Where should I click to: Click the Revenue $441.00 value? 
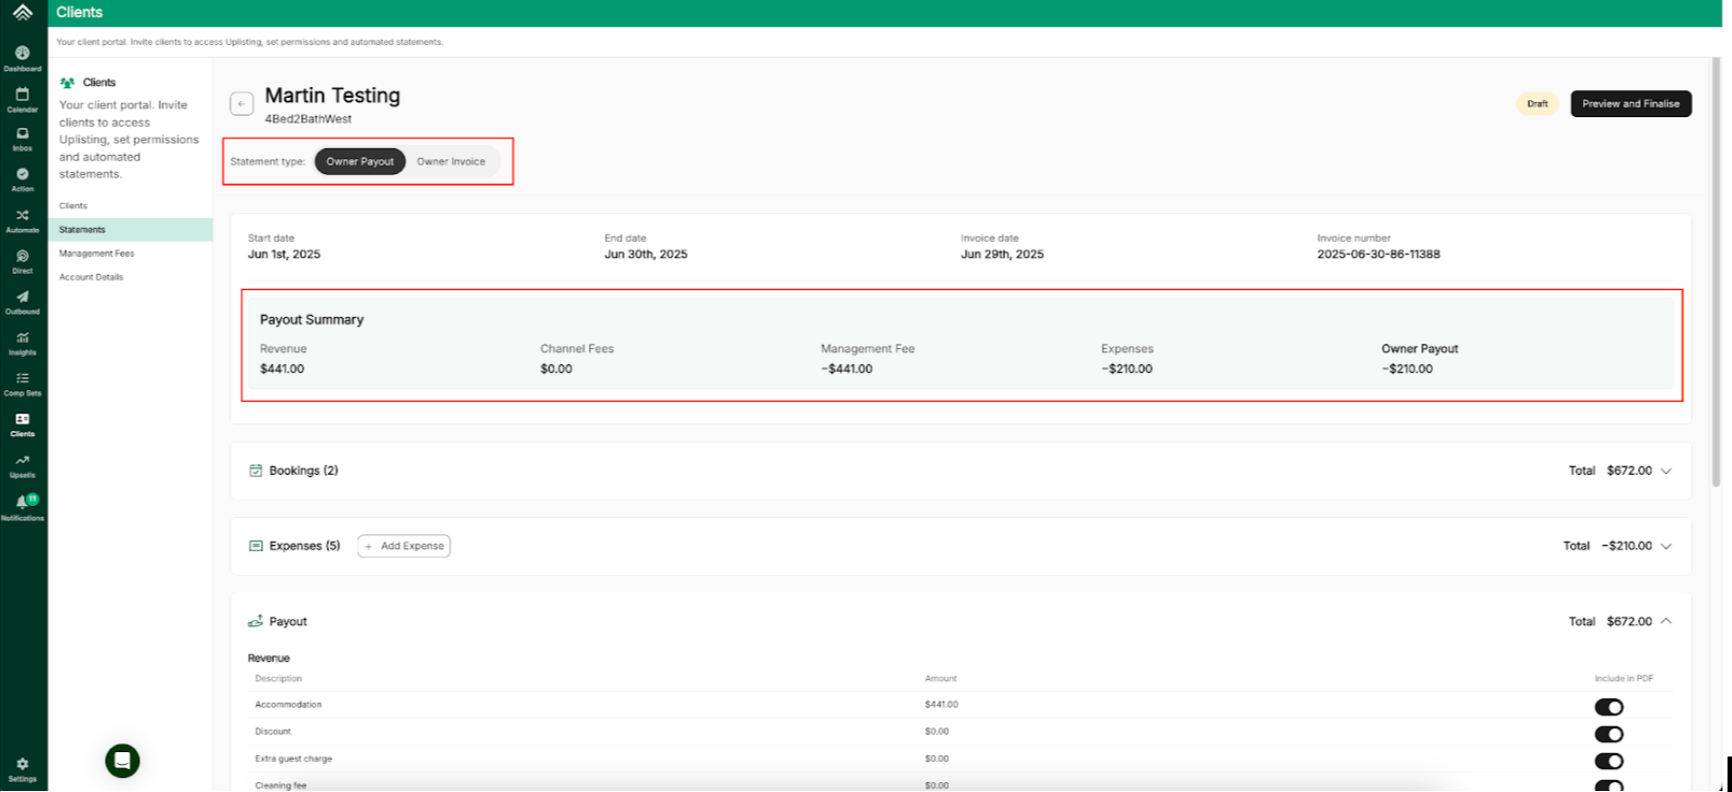(x=282, y=369)
